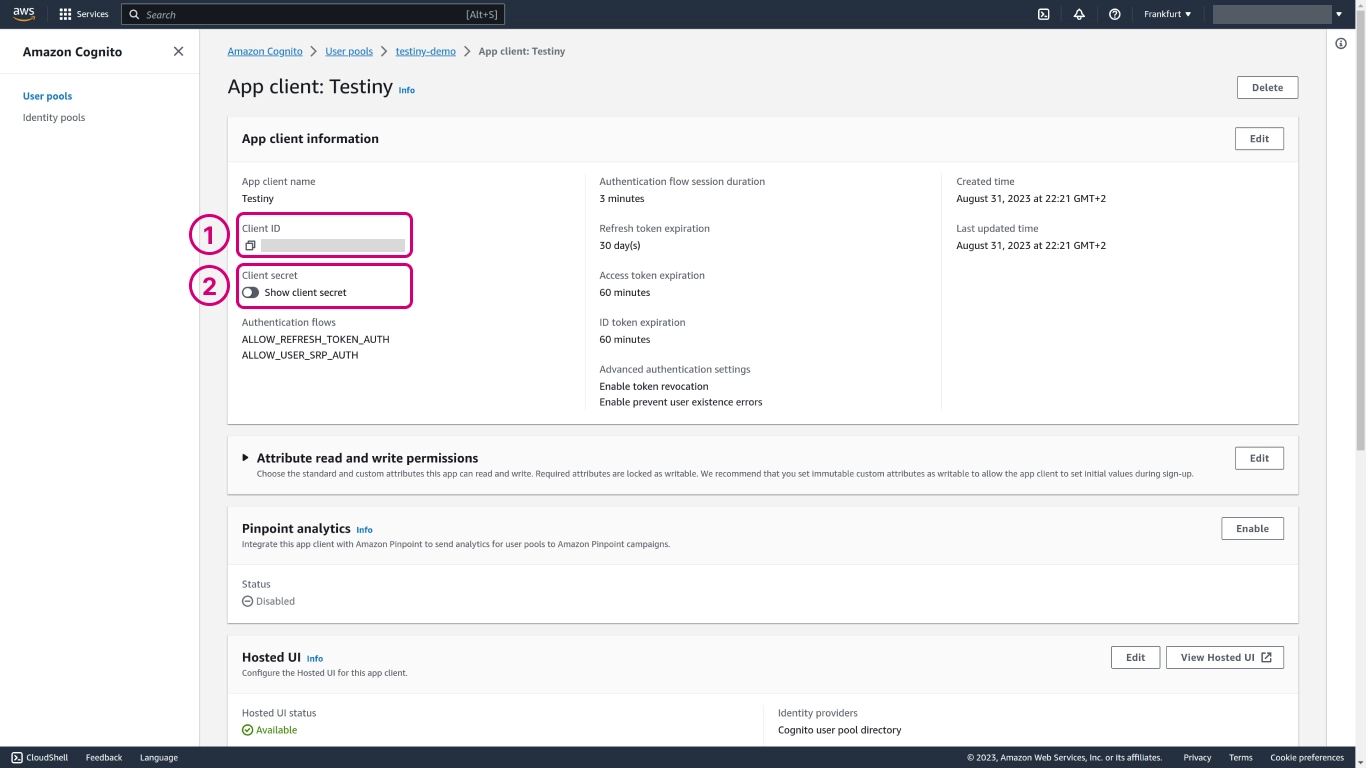Open the Services grid menu

pyautogui.click(x=84, y=15)
